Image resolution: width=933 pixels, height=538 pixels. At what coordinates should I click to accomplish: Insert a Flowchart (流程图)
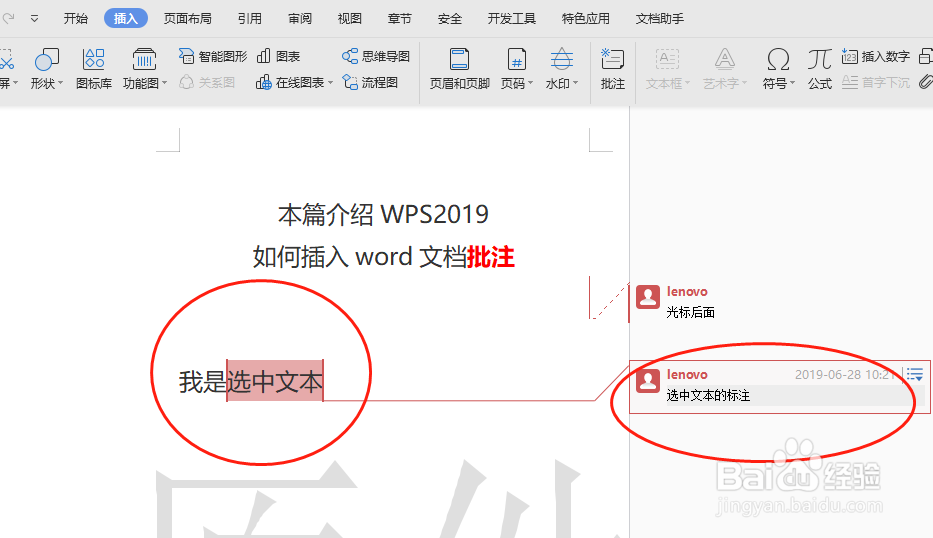(370, 82)
